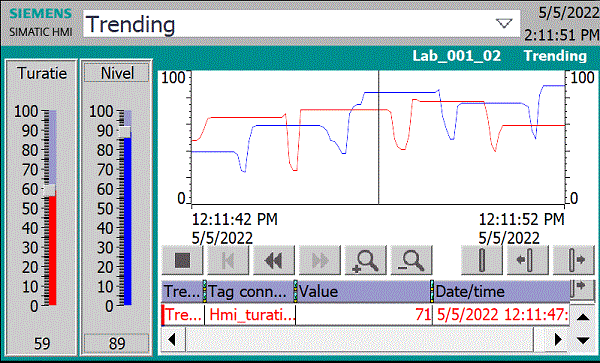This screenshot has height=363, width=600.
Task: Click the Nivel slider handle
Action: pos(125,132)
